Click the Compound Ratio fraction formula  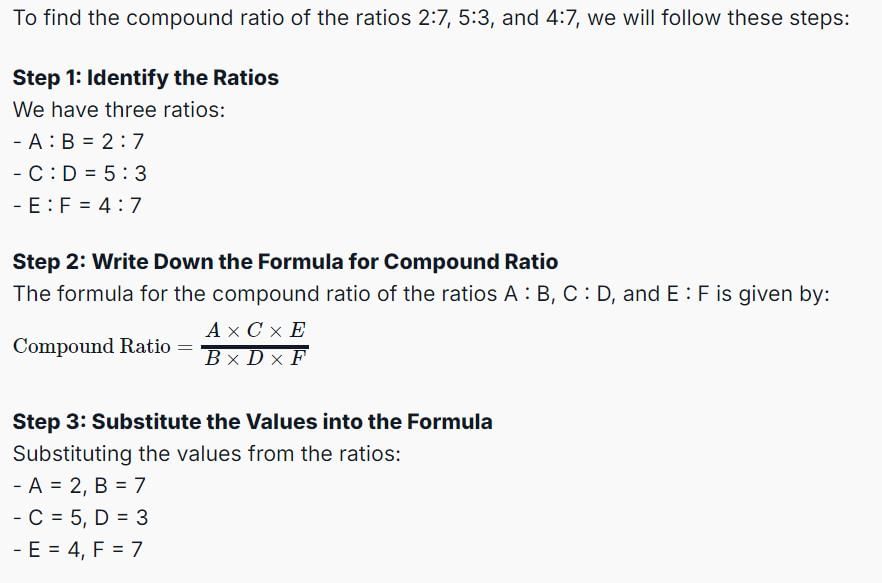[161, 345]
